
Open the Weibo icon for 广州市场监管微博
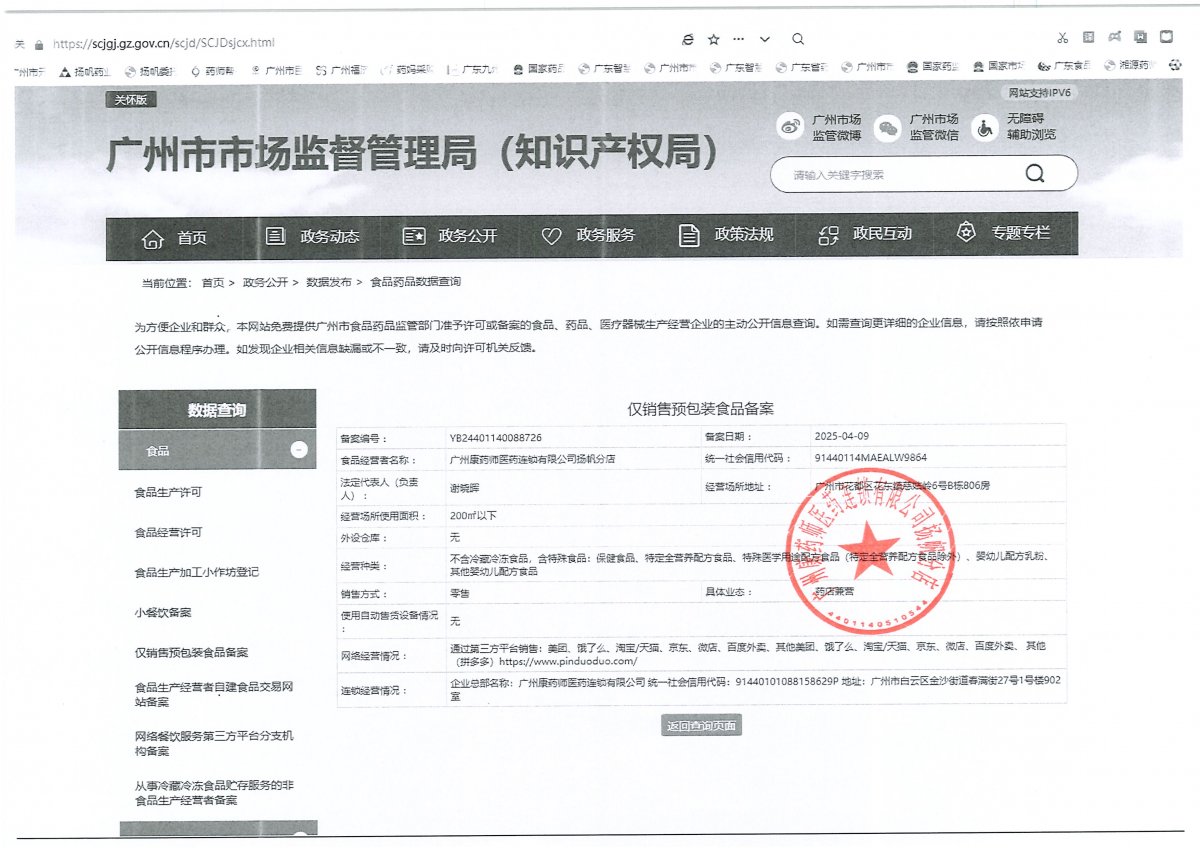click(791, 127)
